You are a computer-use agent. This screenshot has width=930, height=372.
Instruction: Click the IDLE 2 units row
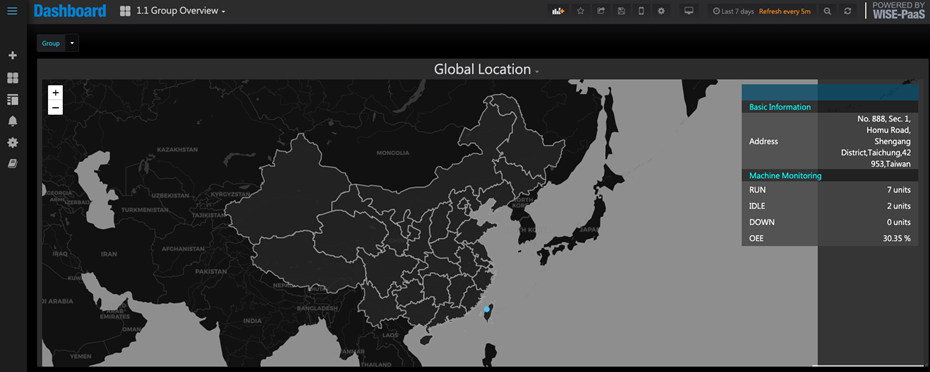[830, 206]
